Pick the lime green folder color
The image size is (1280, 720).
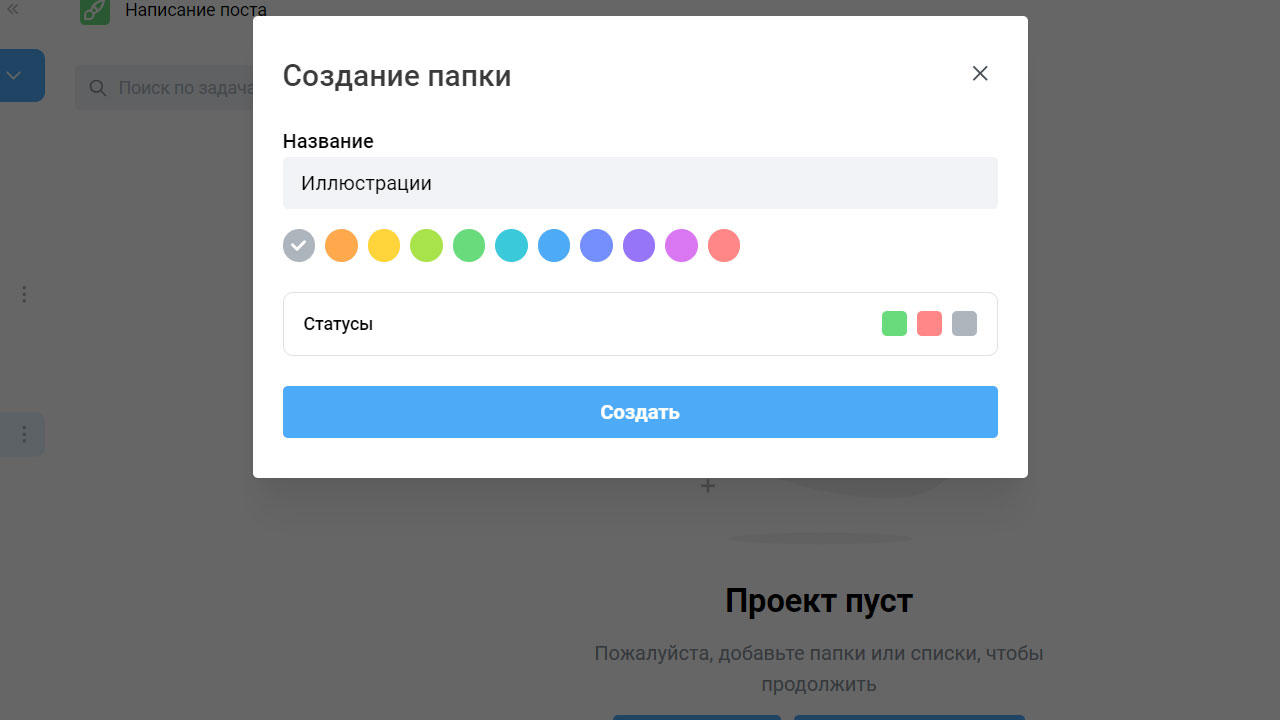[426, 246]
